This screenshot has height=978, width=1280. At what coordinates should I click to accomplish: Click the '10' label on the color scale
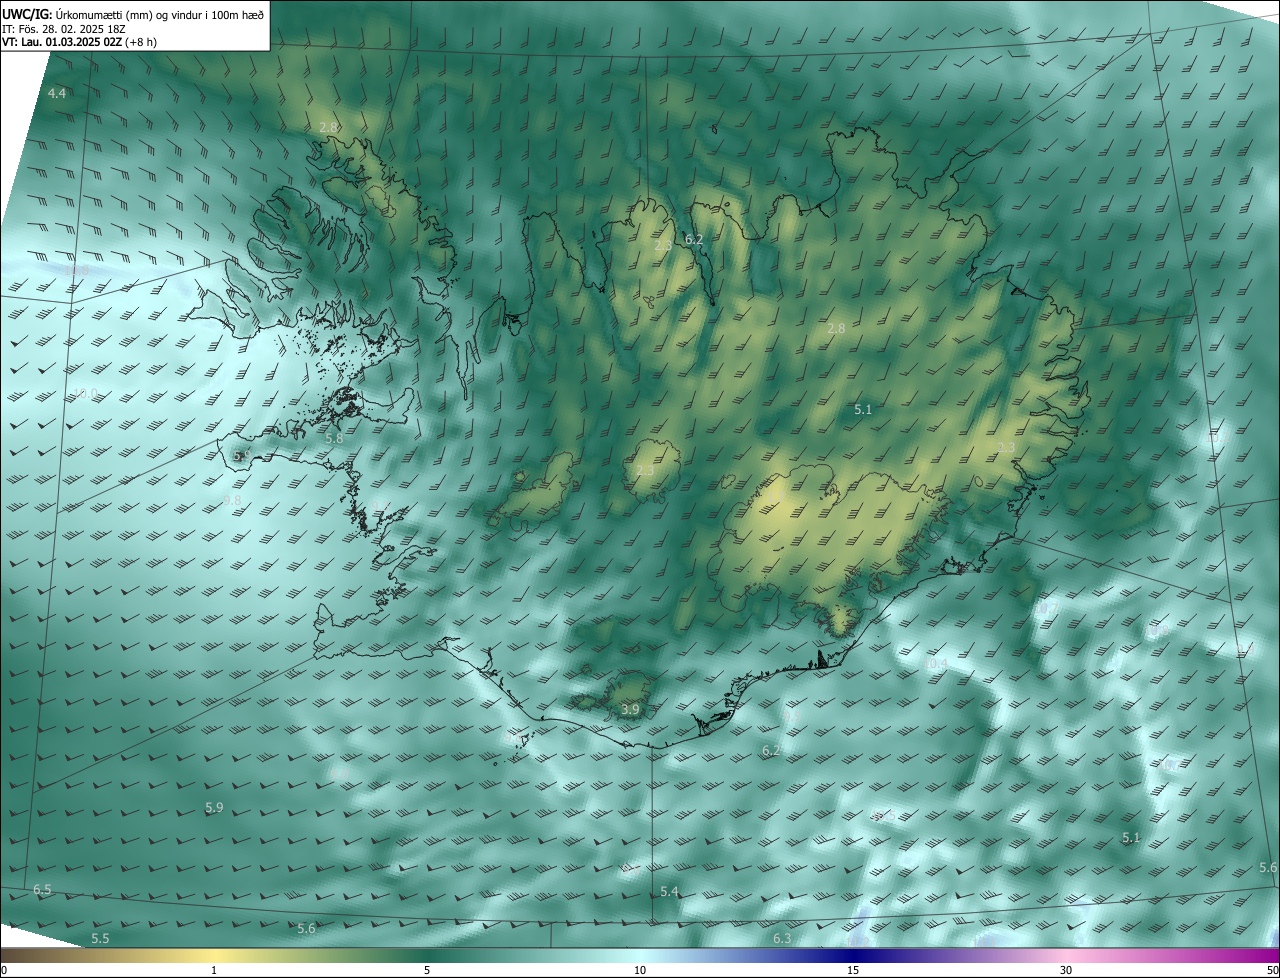640,970
